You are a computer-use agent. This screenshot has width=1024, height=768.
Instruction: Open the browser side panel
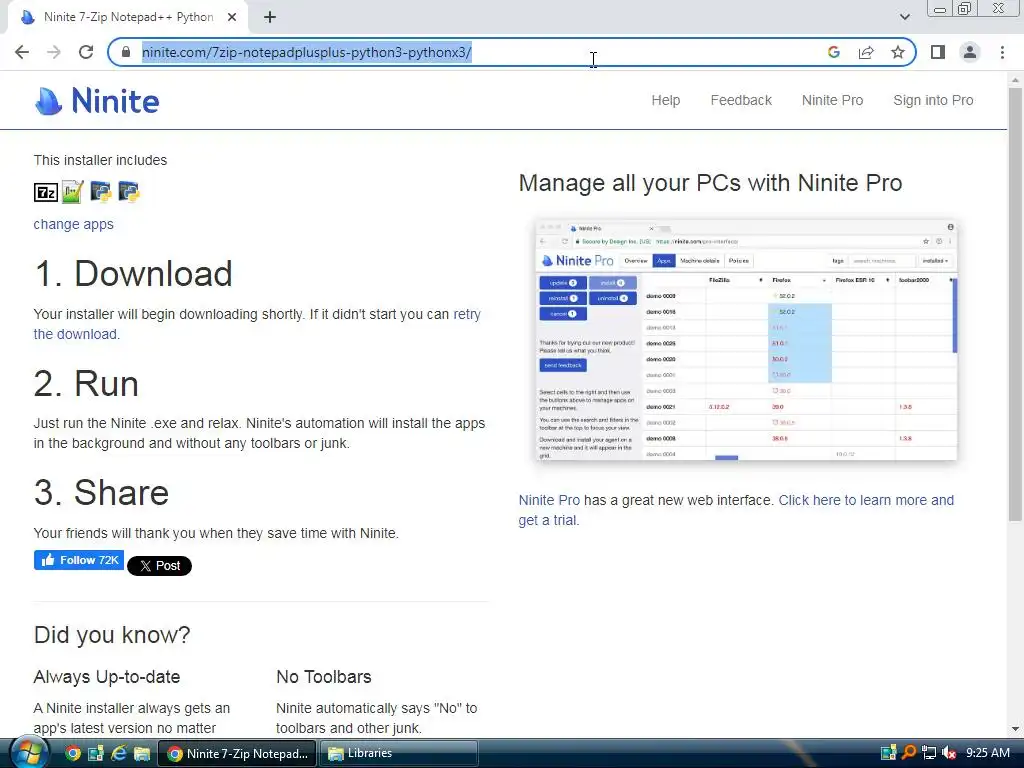[x=938, y=52]
